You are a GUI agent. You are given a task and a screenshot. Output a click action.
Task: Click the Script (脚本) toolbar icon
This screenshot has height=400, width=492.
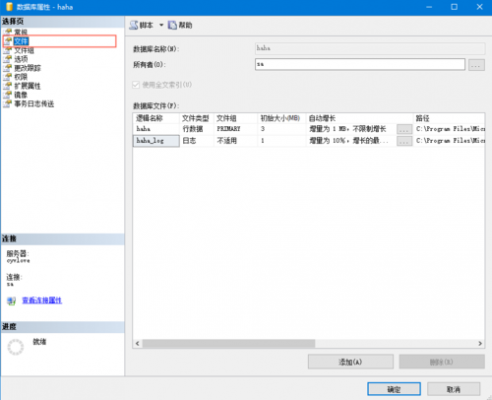134,25
